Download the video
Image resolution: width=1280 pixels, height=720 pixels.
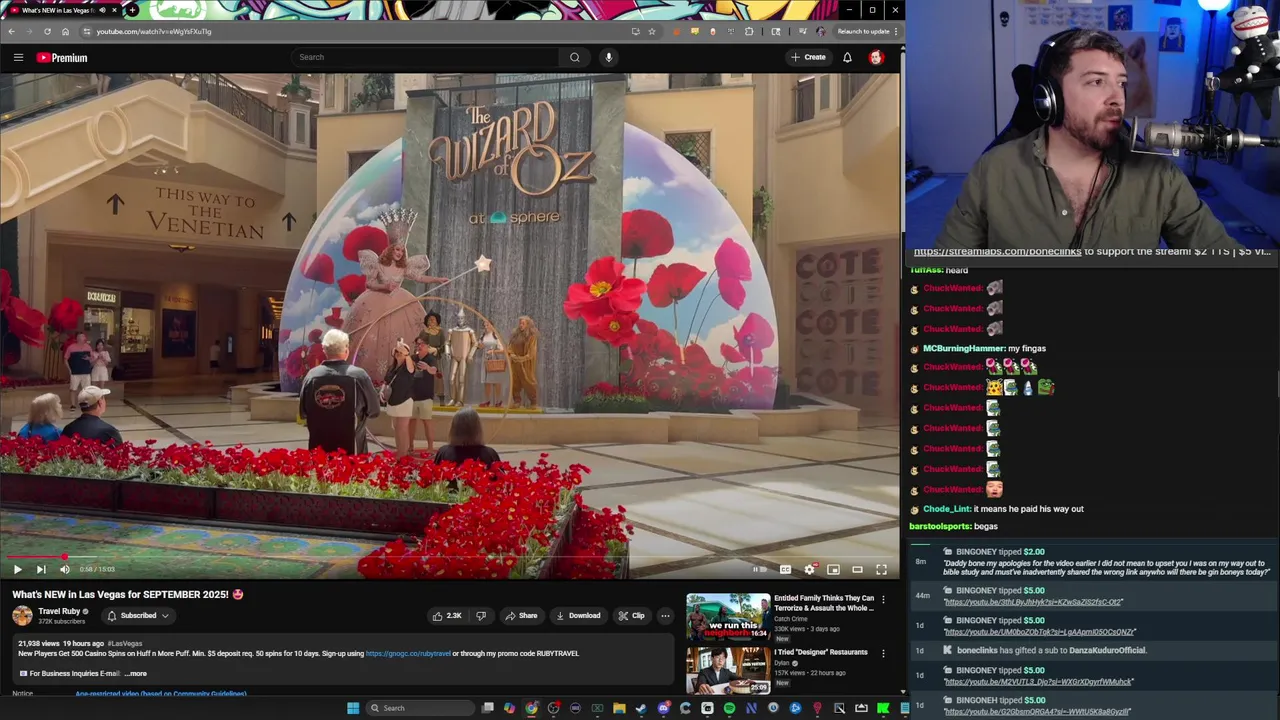pyautogui.click(x=578, y=616)
